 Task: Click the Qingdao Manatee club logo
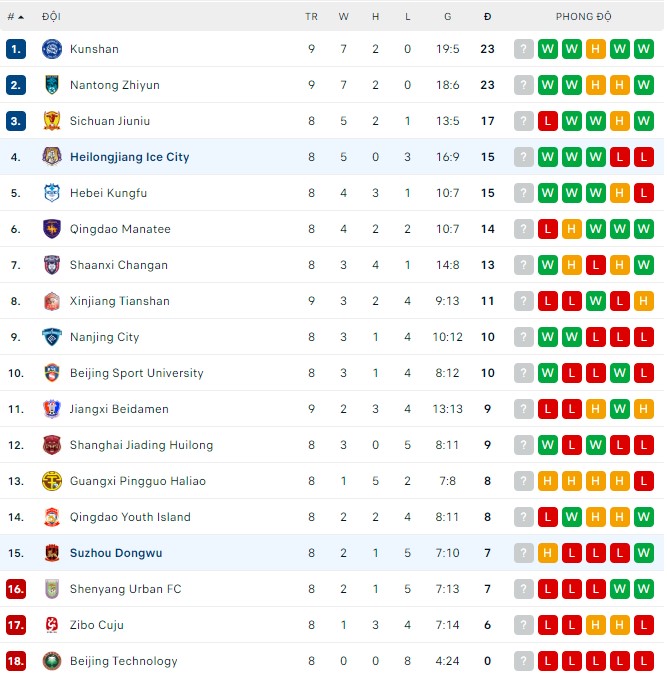(x=52, y=229)
